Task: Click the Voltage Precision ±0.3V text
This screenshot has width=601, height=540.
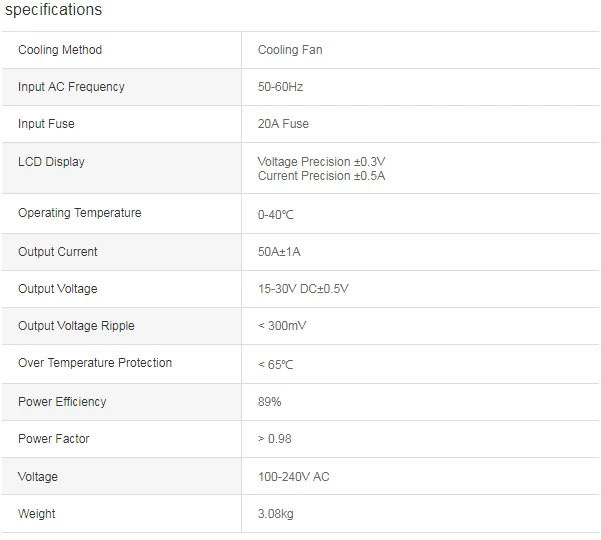Action: [321, 162]
